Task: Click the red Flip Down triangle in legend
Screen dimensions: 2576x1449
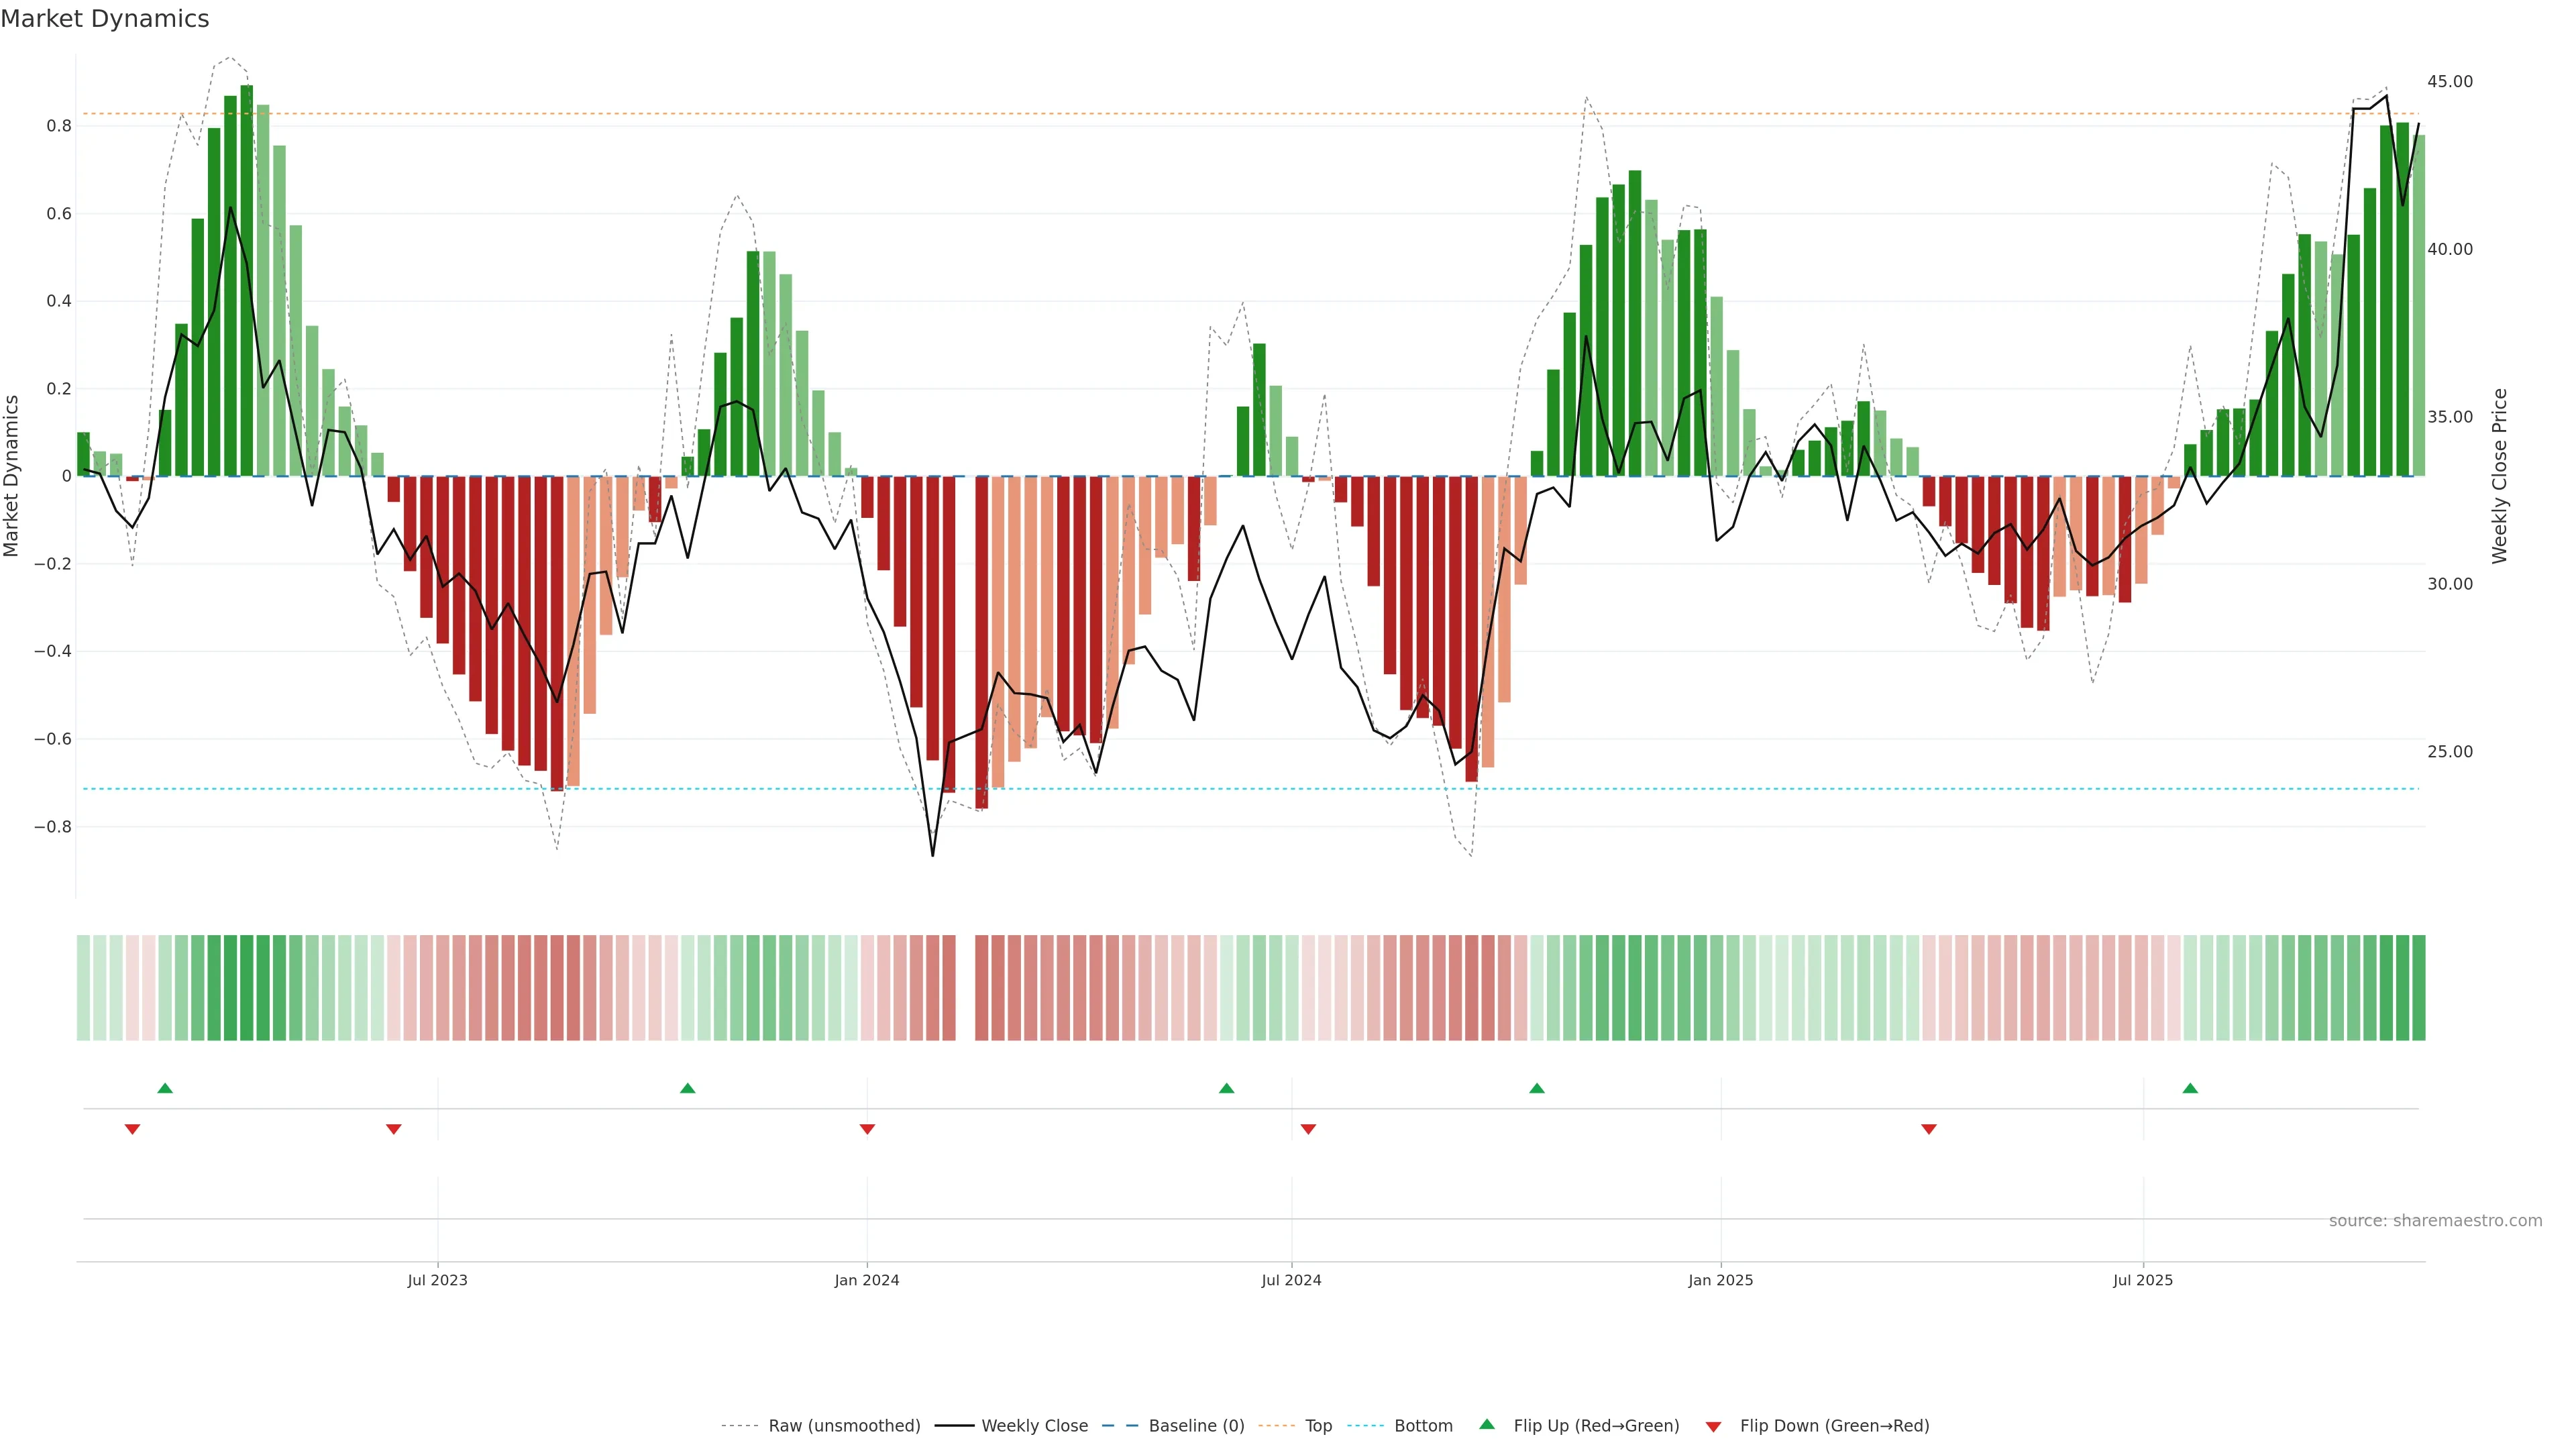Action: 1713,1427
